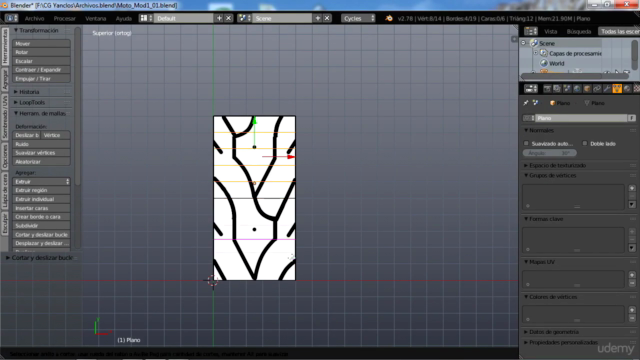Click the scene browse icon

pyautogui.click(x=244, y=18)
